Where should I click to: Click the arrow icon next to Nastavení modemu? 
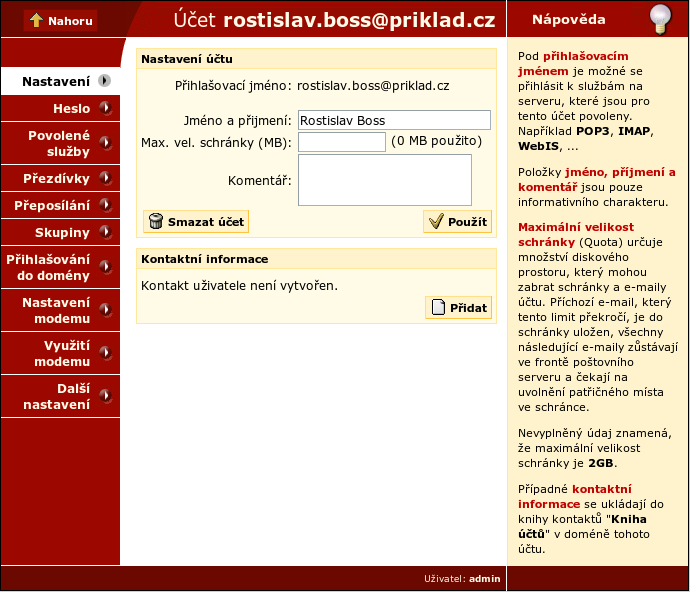point(105,310)
